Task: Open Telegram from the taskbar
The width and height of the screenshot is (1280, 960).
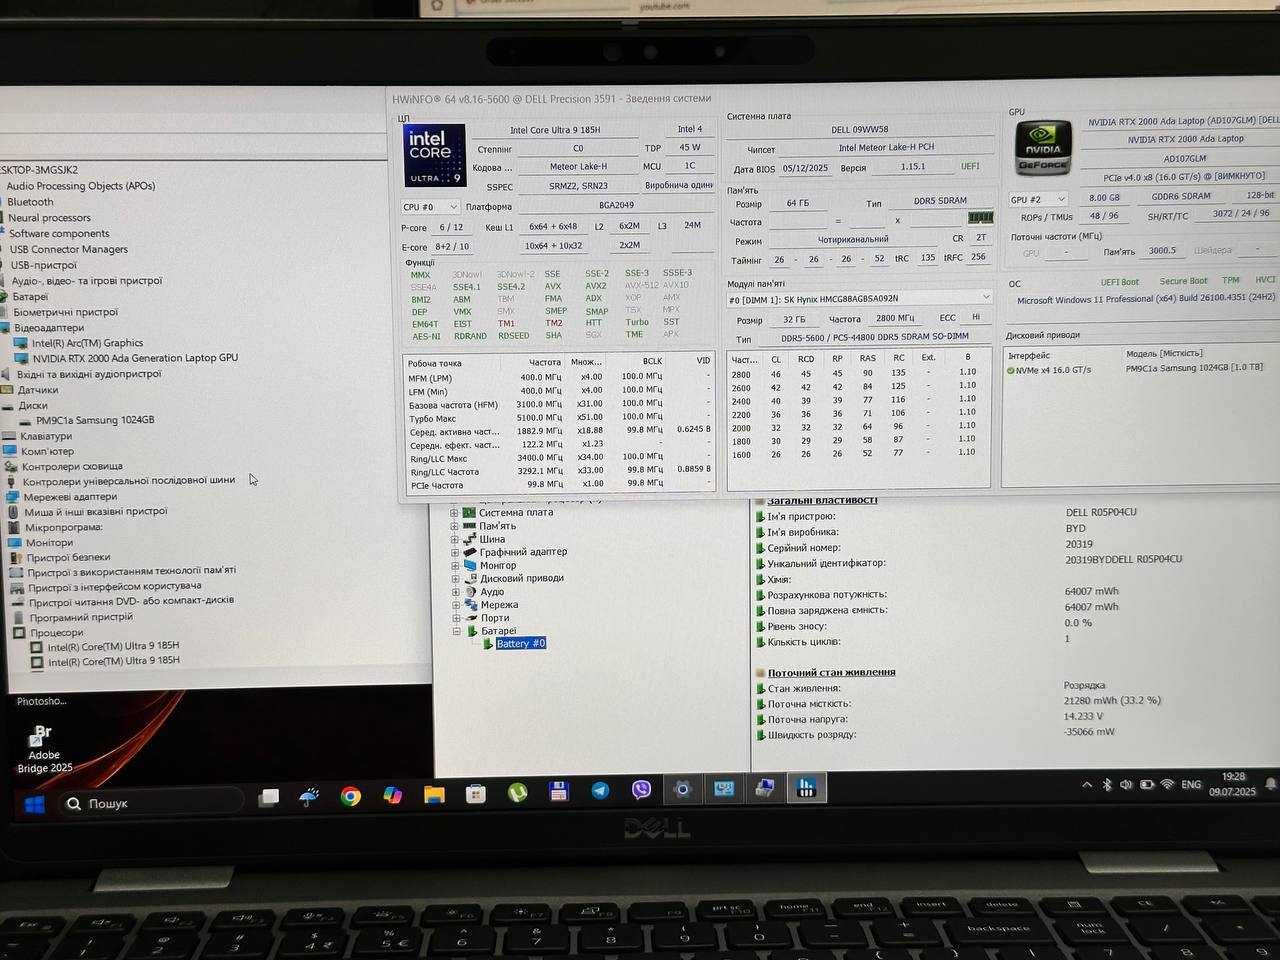Action: [x=600, y=790]
